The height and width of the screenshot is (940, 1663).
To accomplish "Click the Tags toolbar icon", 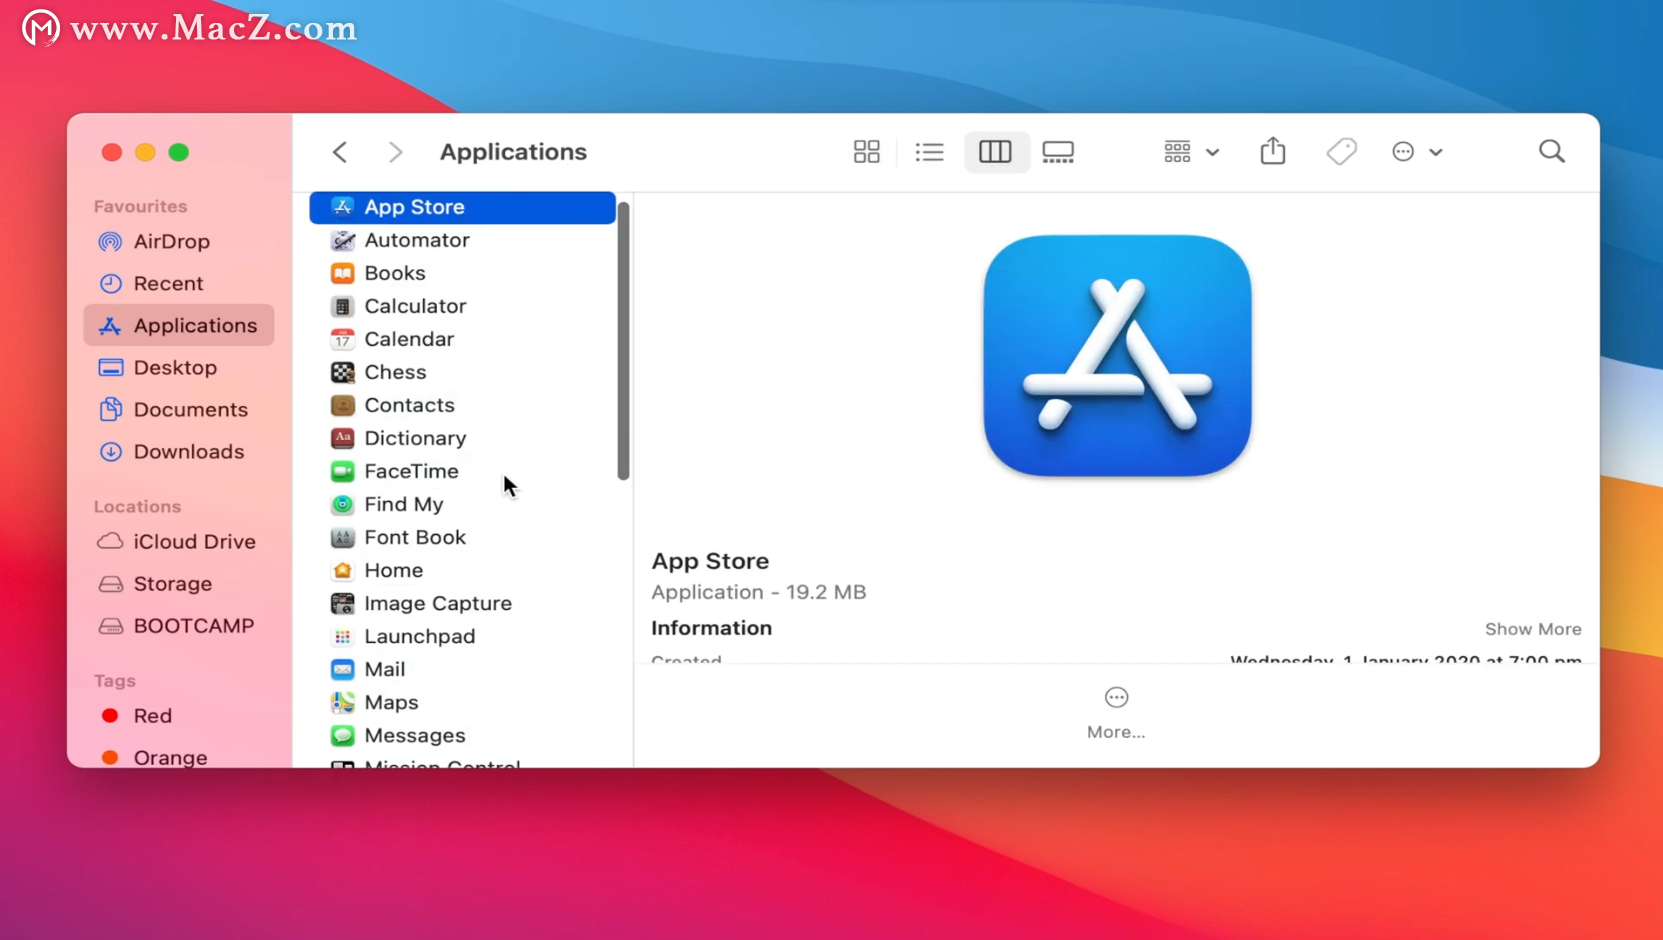I will 1341,152.
